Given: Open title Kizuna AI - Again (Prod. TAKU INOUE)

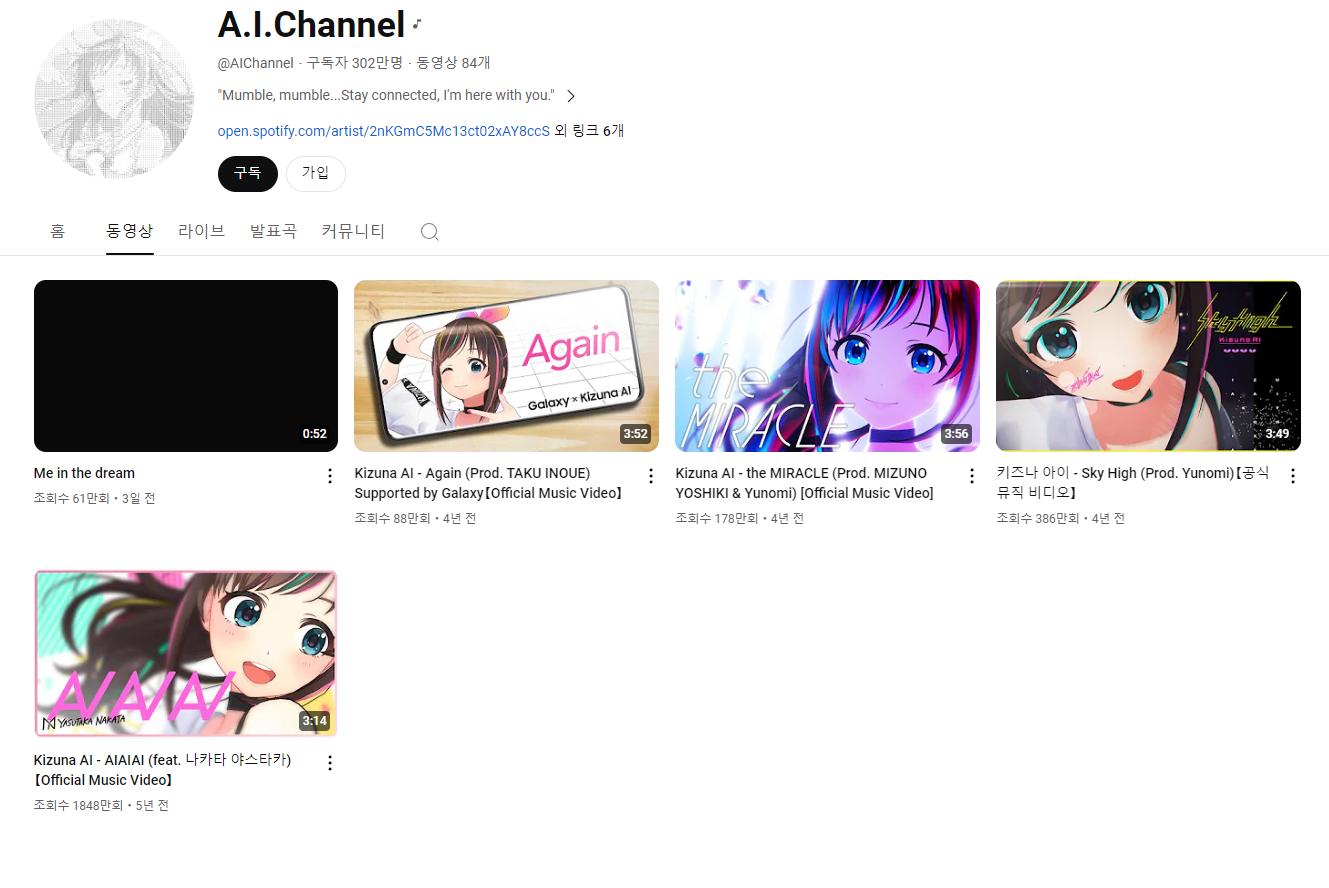Looking at the screenshot, I should pos(489,483).
